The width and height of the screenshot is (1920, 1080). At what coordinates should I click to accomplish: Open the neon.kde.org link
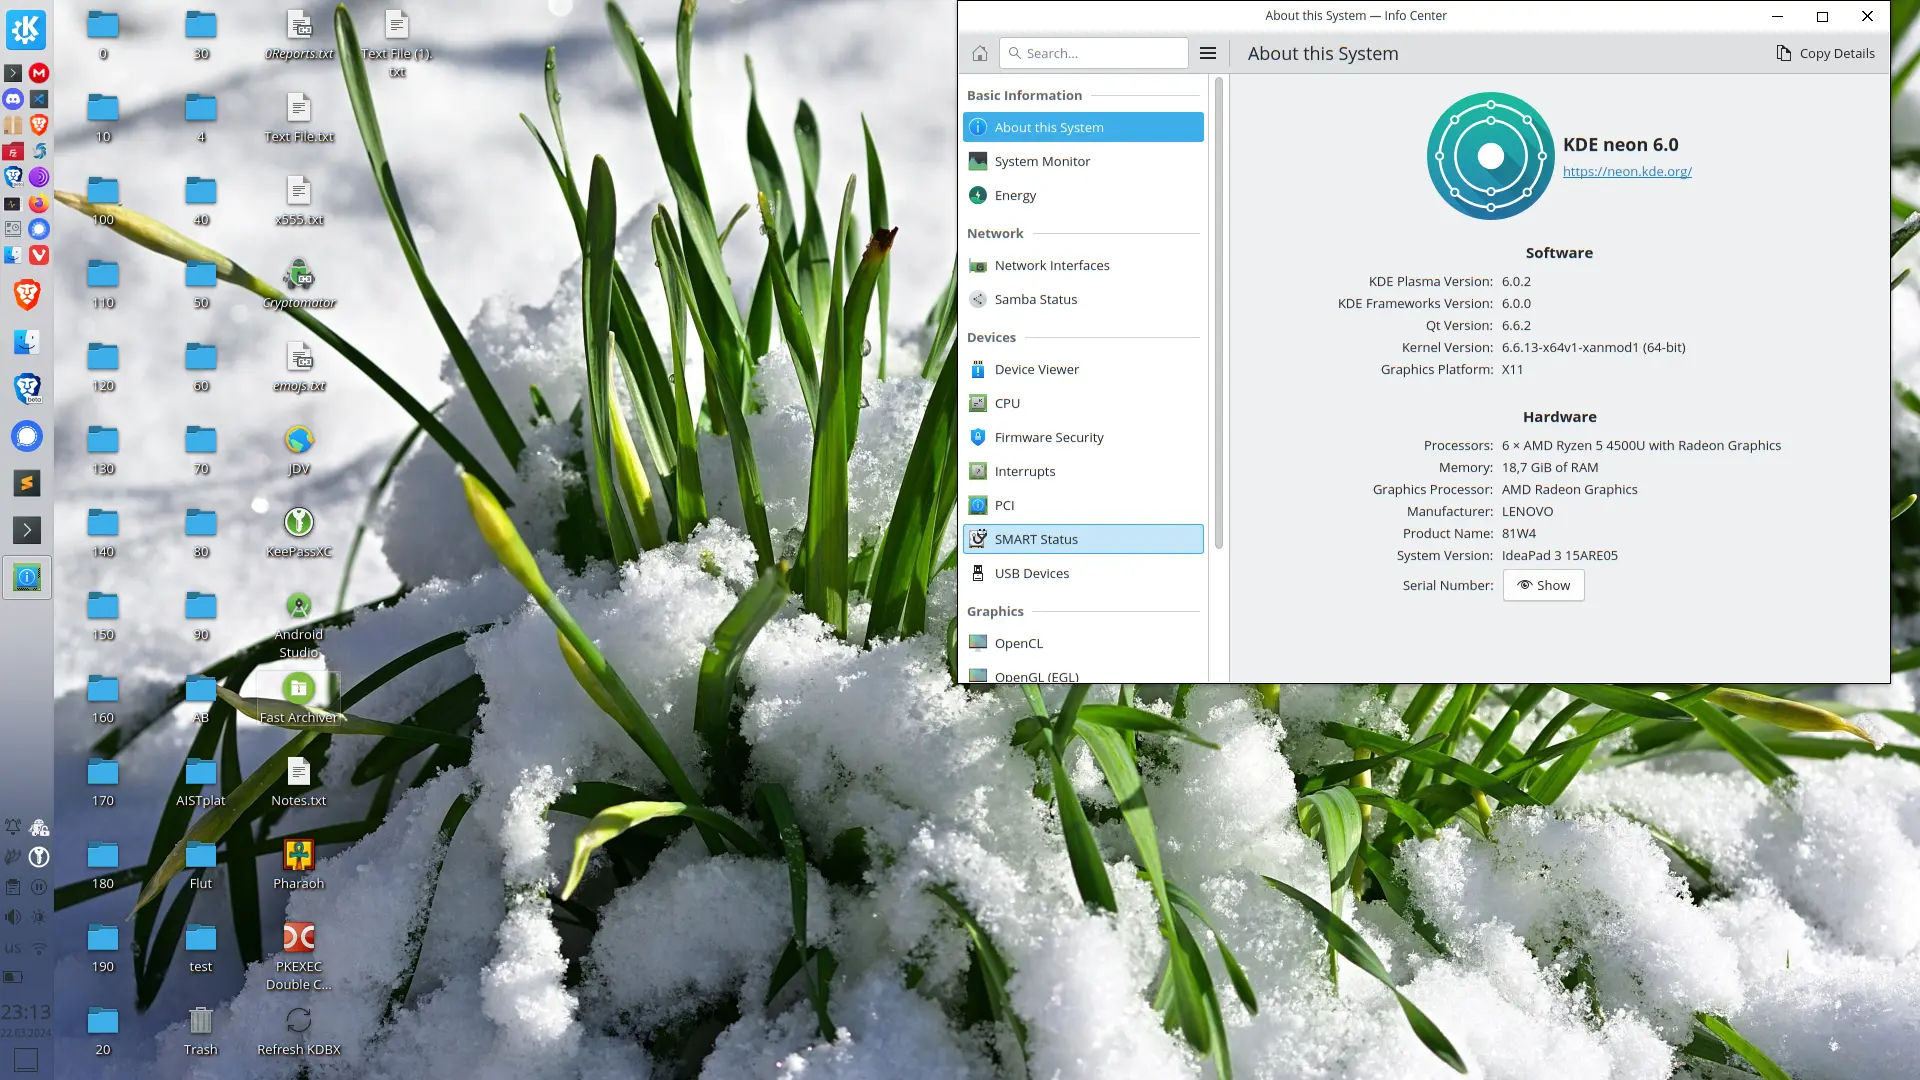1627,171
